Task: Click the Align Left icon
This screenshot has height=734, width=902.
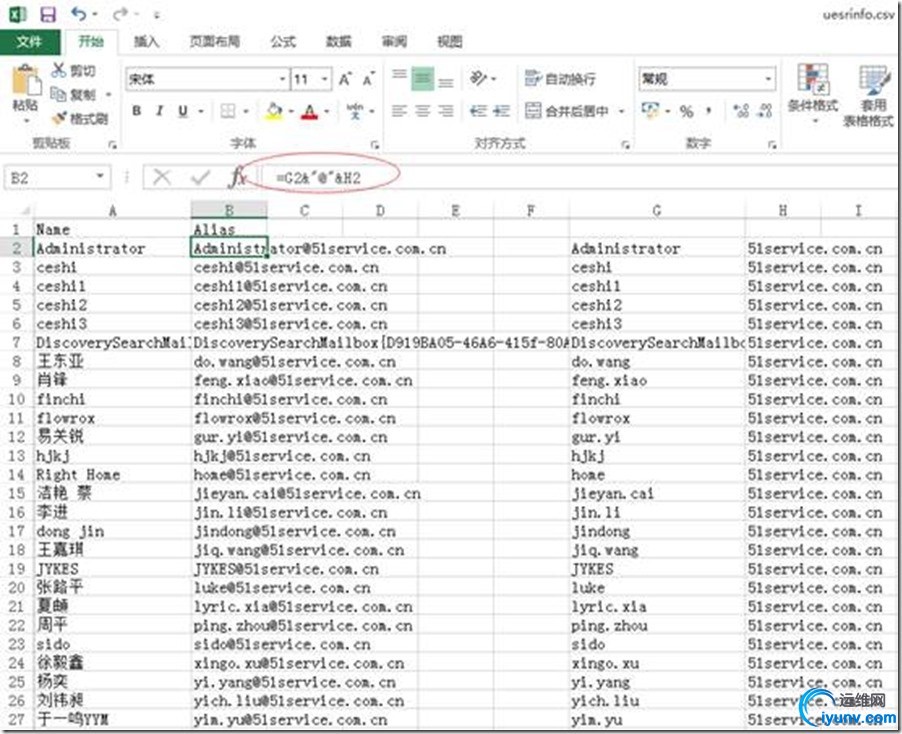Action: [399, 110]
